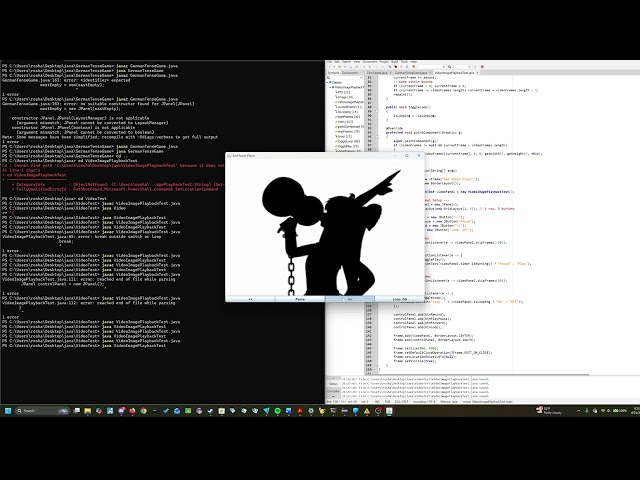Open the Document menu in Geany
Image resolution: width=640 pixels, height=480 pixels.
coord(370,62)
